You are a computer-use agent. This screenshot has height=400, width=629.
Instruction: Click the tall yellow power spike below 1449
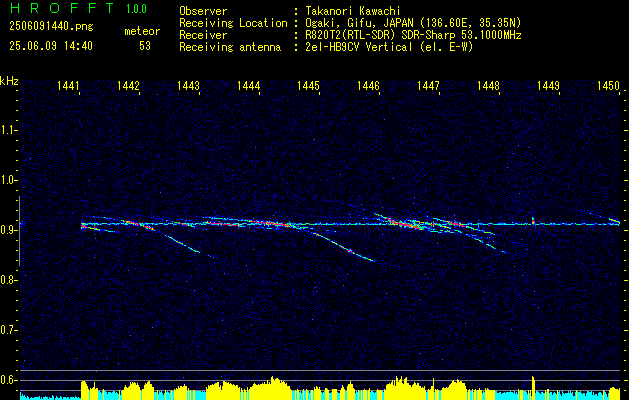click(533, 387)
